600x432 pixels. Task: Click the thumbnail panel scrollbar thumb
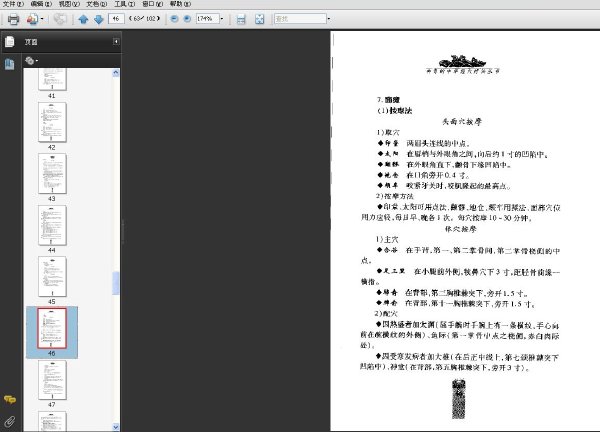(x=116, y=283)
